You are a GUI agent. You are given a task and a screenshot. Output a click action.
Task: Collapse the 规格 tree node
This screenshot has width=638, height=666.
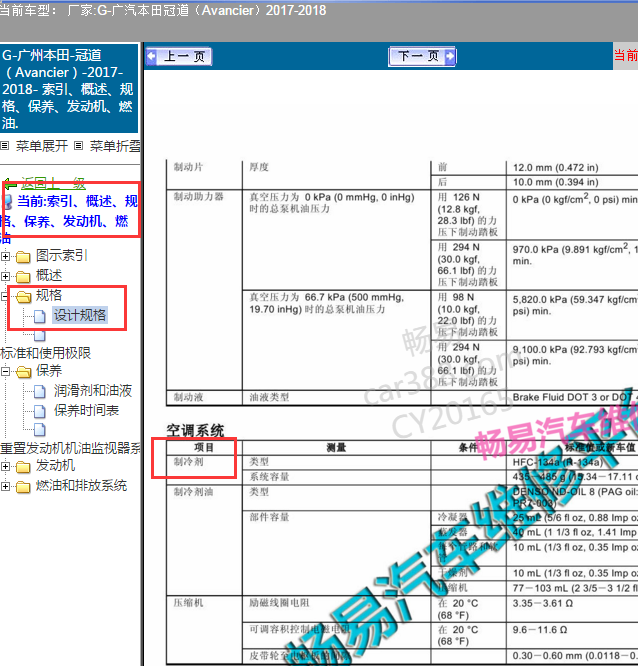pyautogui.click(x=4, y=296)
